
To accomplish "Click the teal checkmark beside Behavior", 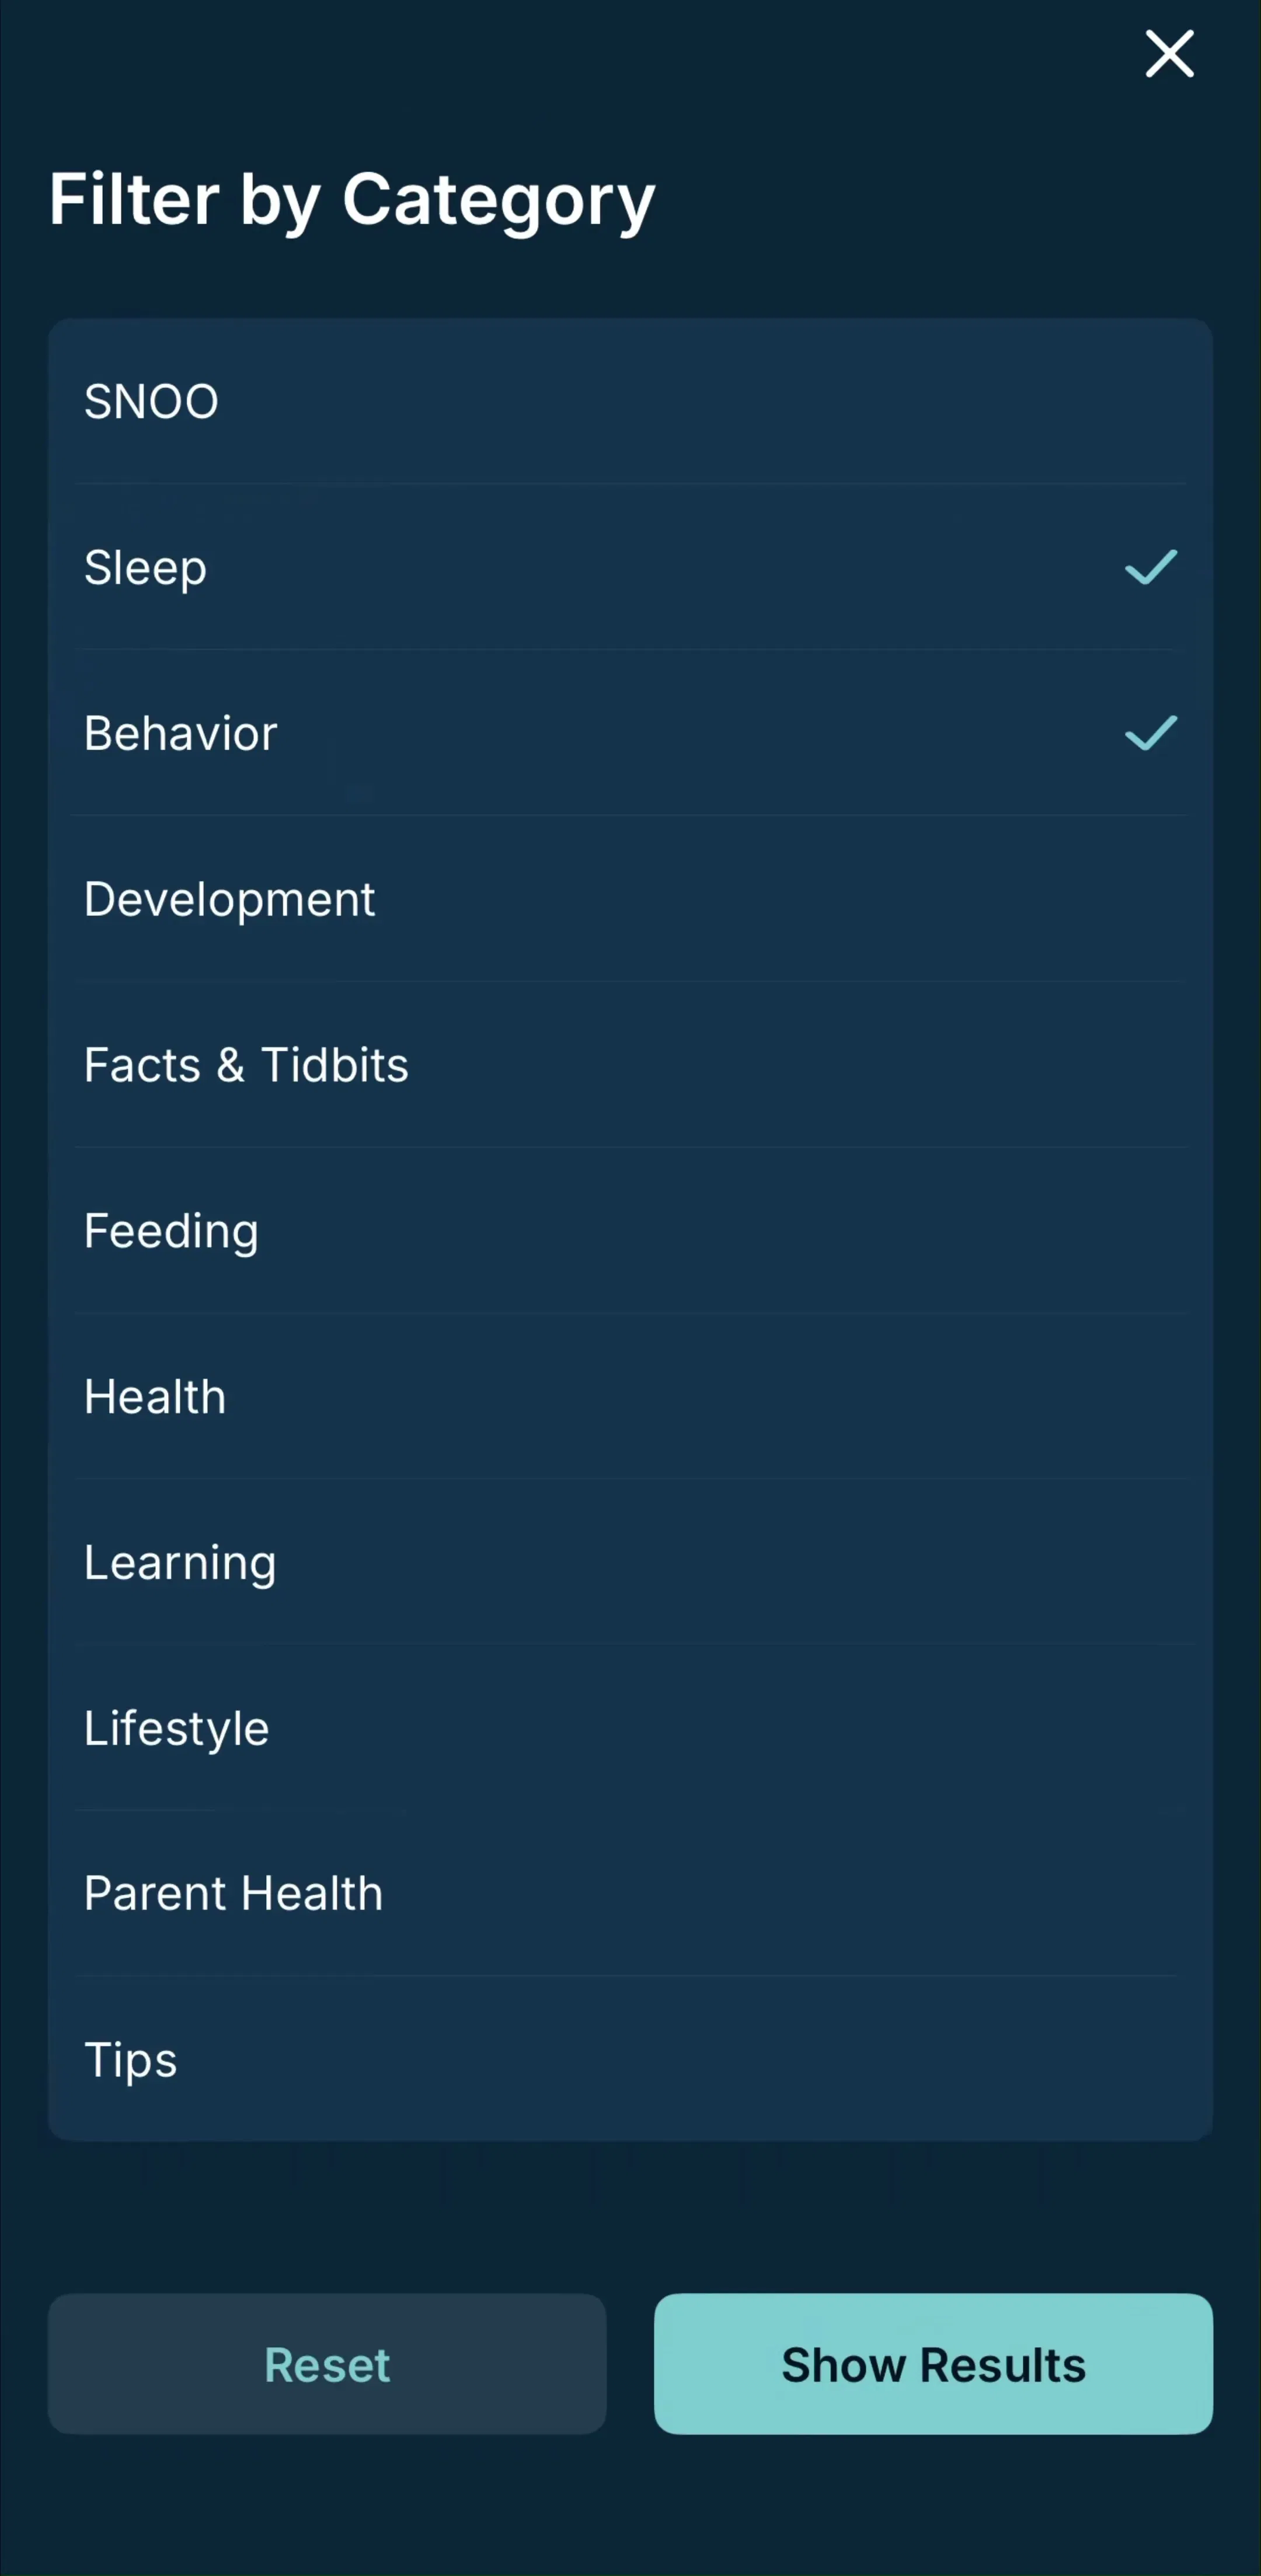I will point(1151,733).
